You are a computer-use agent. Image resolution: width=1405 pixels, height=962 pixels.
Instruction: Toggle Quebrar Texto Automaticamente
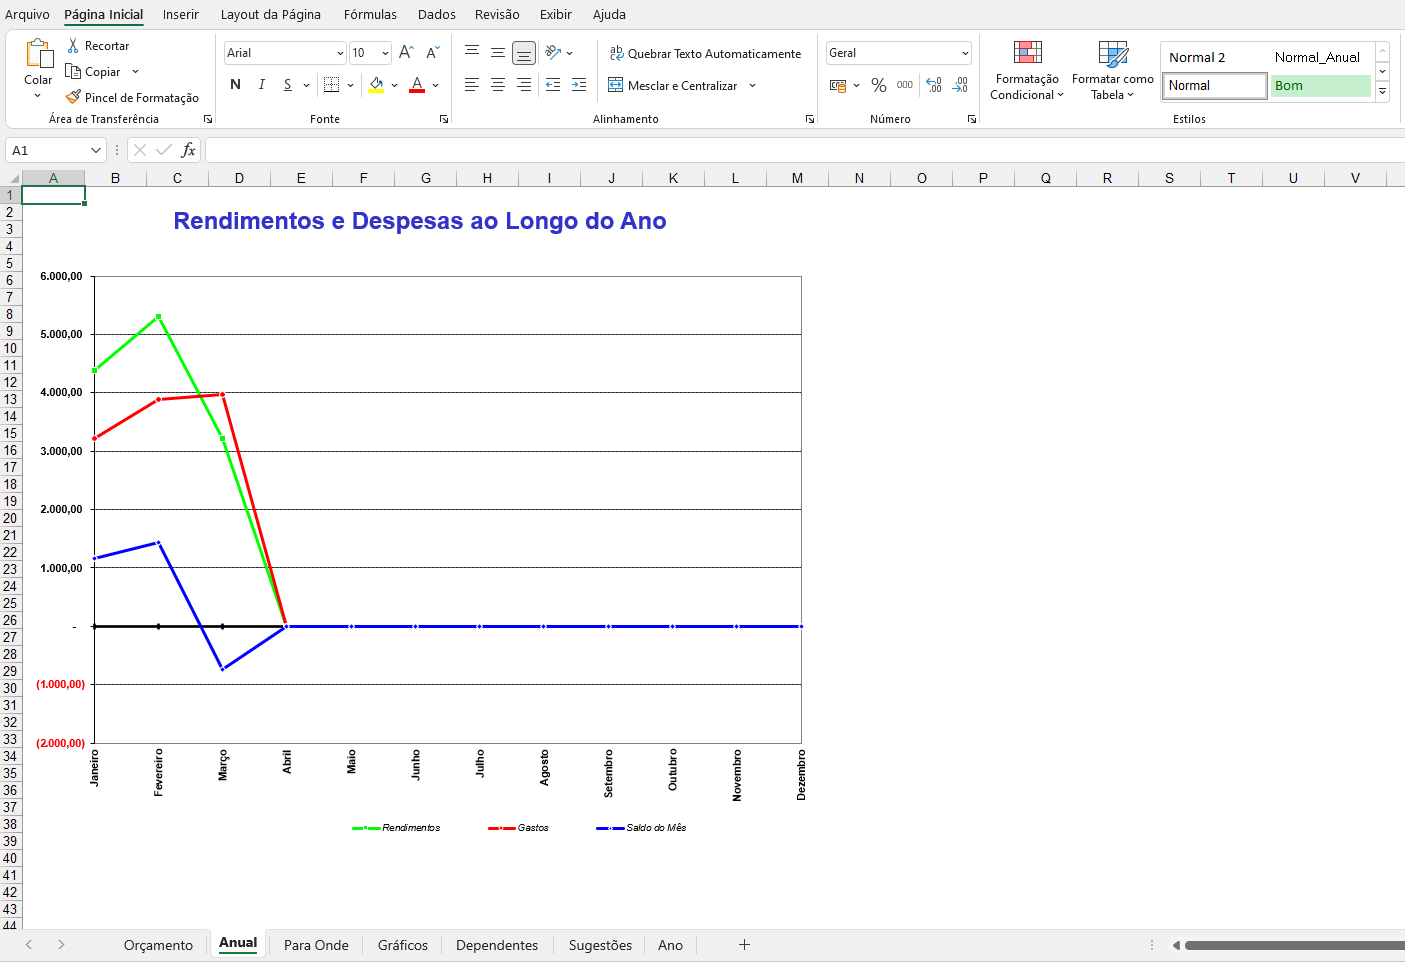705,54
